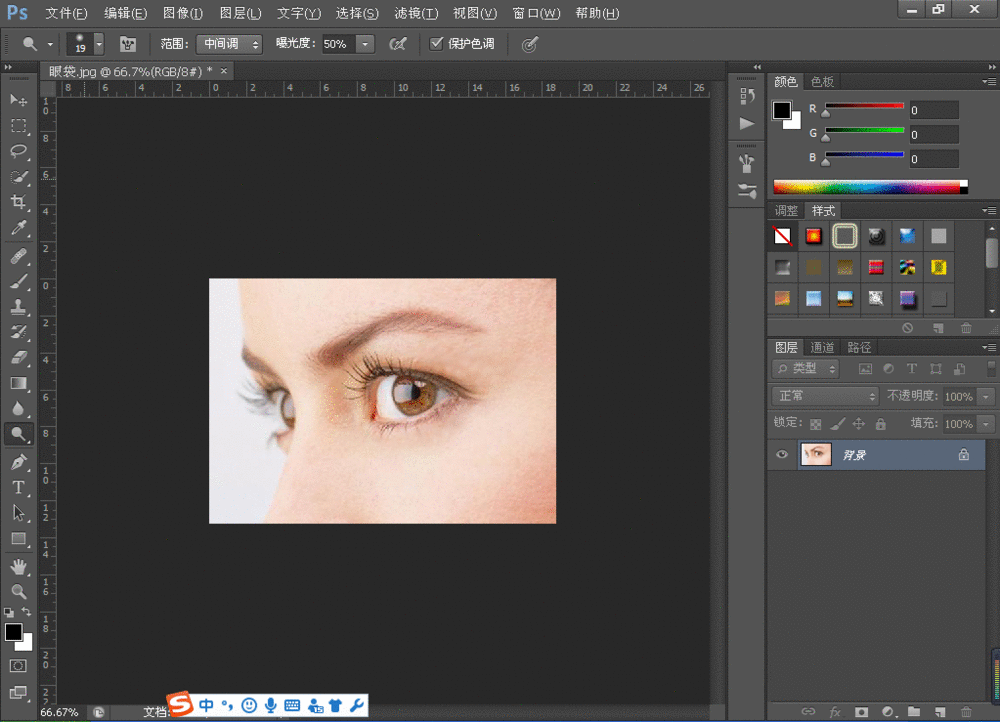Viewport: 1000px width, 722px height.
Task: Switch to the 通道 tab
Action: click(822, 347)
